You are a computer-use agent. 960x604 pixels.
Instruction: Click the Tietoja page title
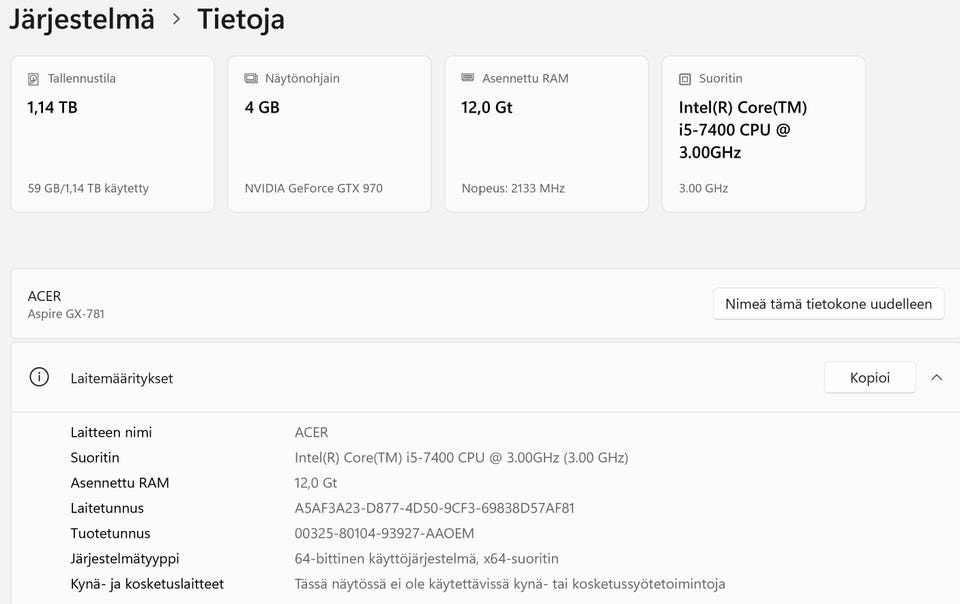click(241, 19)
